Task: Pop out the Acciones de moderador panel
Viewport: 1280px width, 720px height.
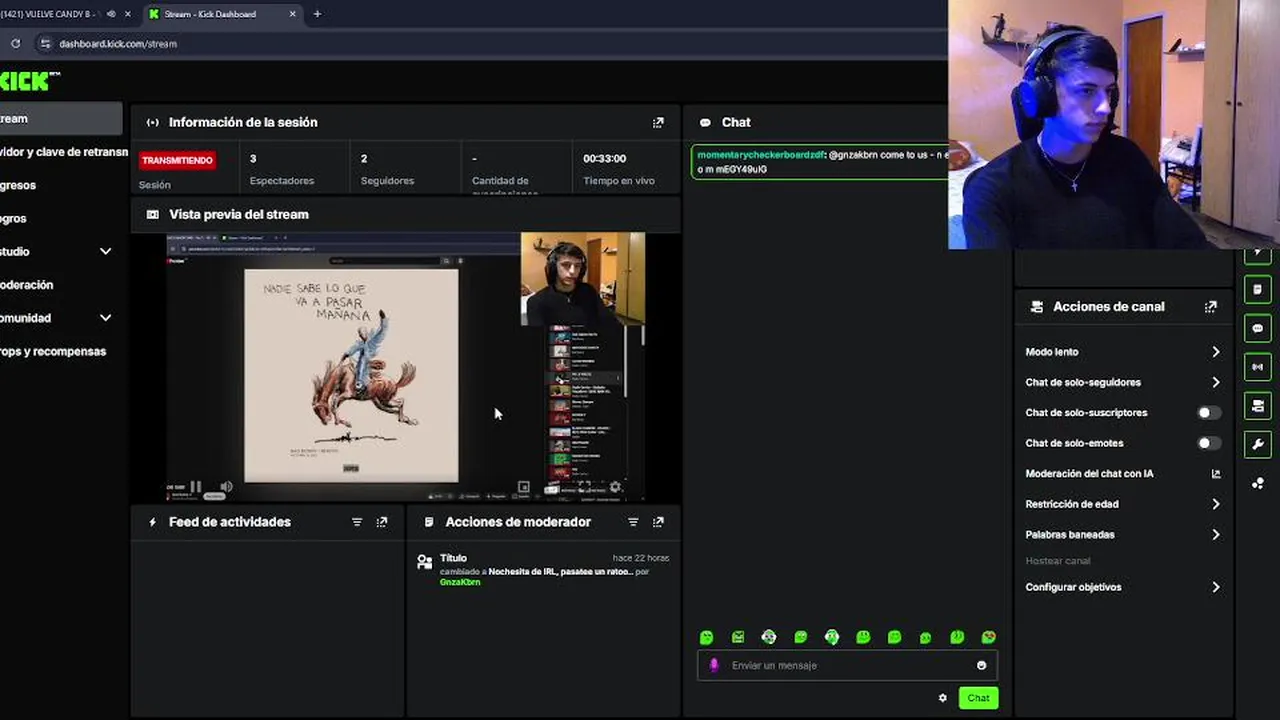Action: (x=658, y=522)
